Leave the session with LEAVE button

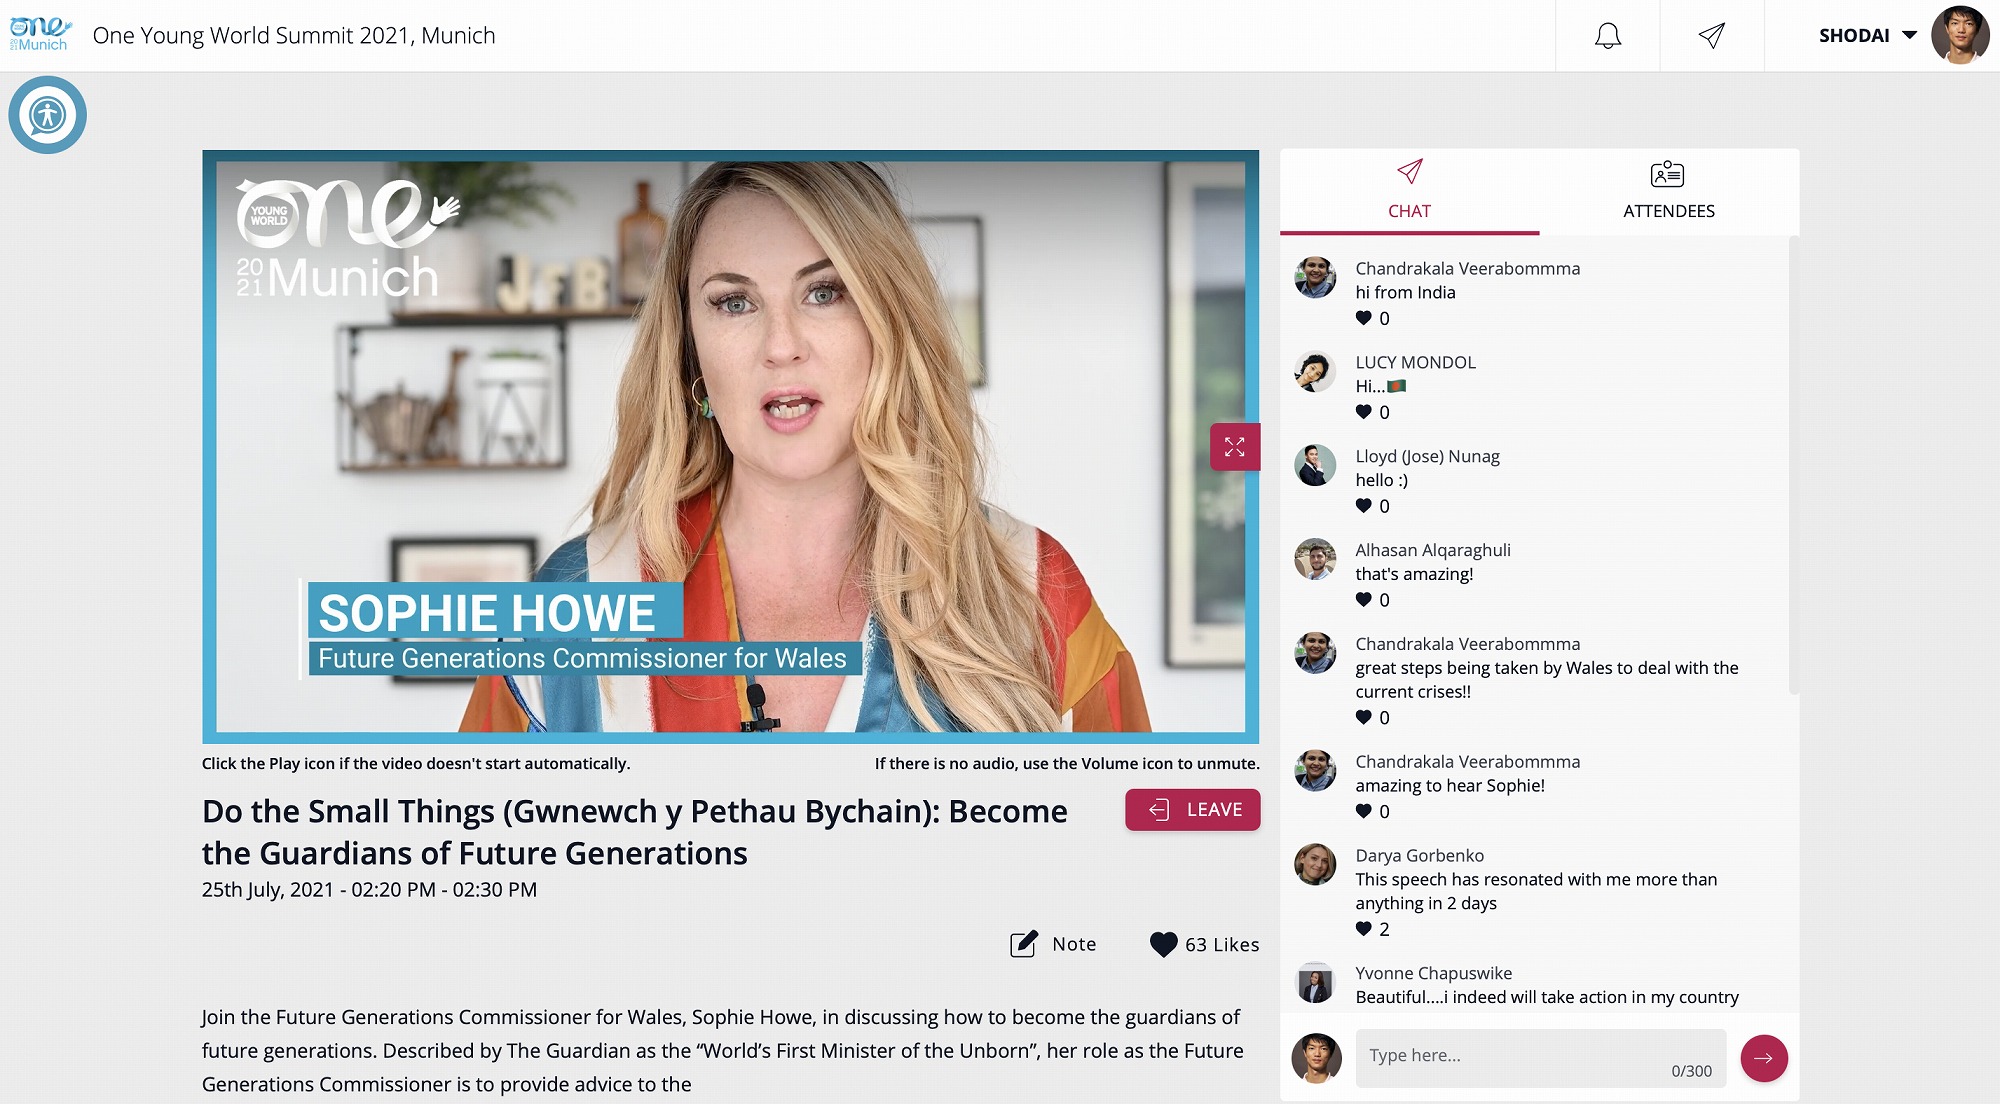1192,810
